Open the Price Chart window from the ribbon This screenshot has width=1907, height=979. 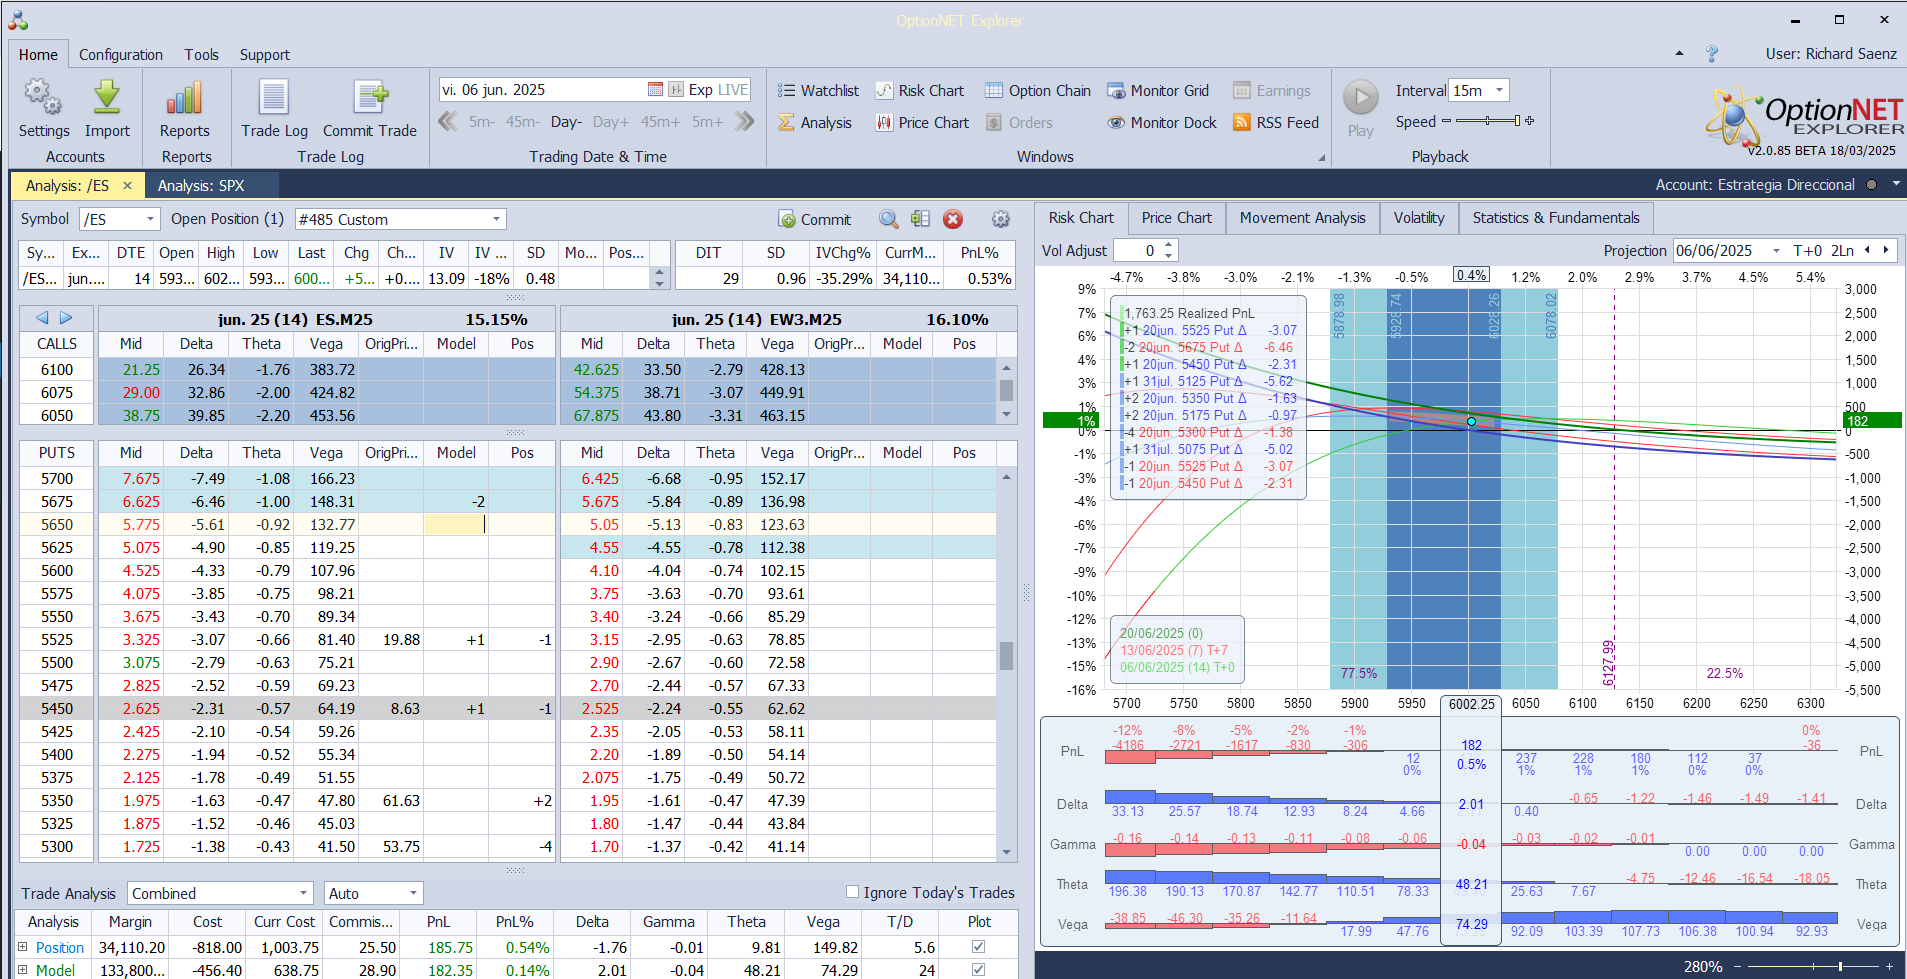click(x=922, y=123)
